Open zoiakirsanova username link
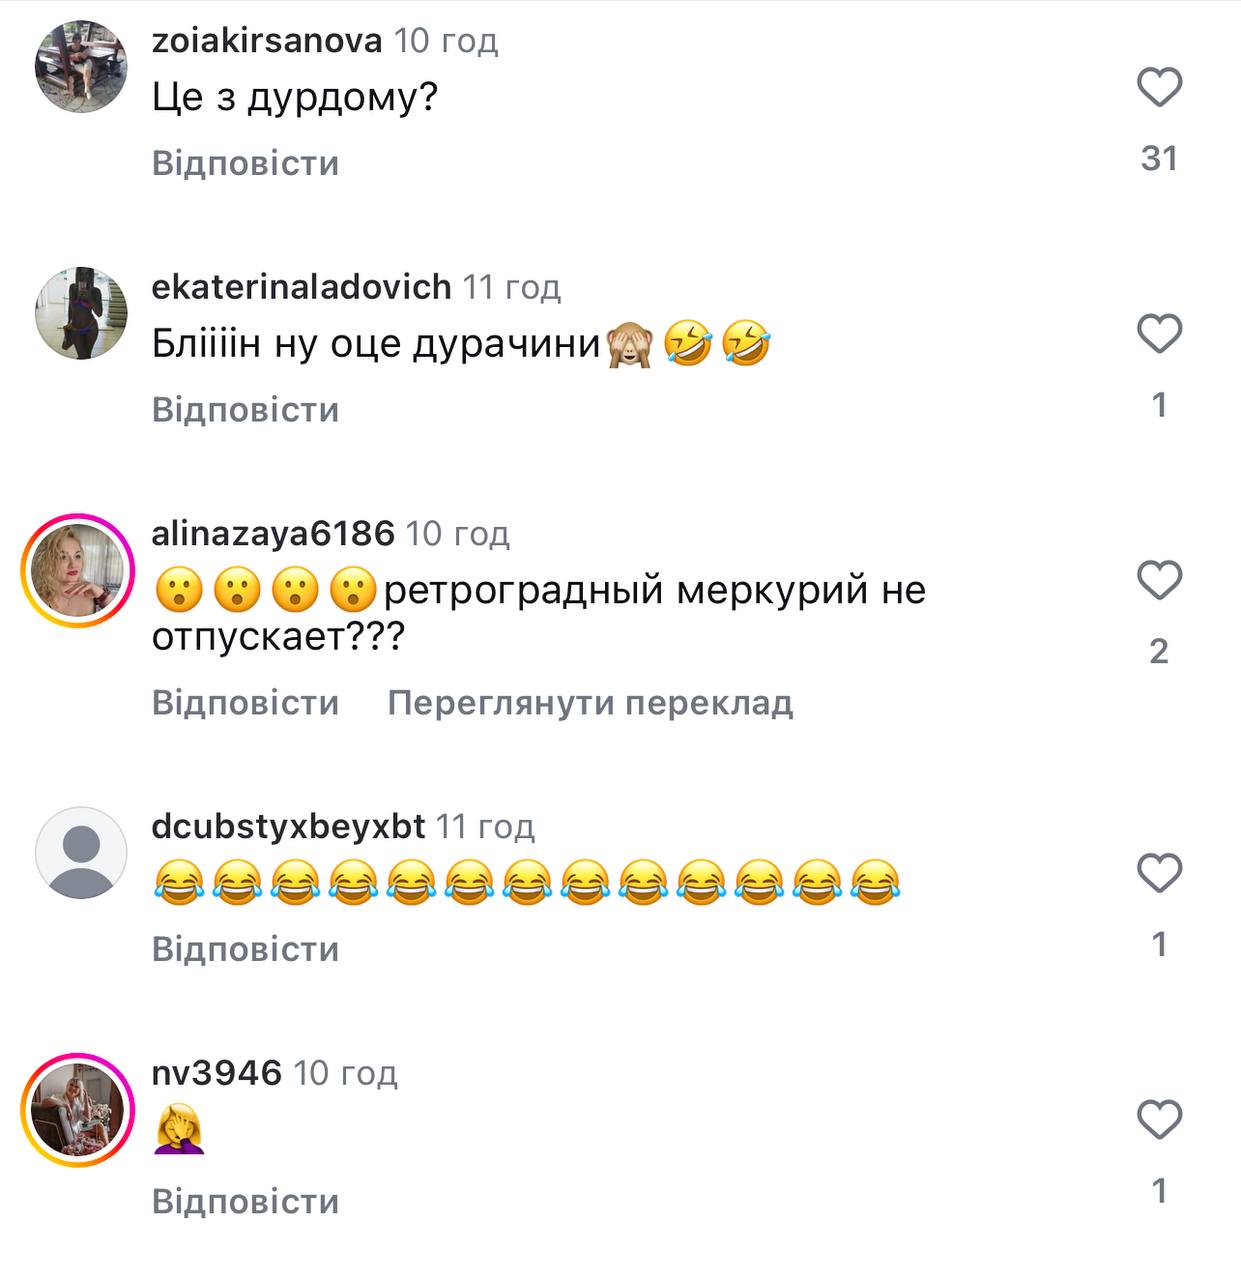Screen dimensions: 1241x1280 [x=267, y=40]
